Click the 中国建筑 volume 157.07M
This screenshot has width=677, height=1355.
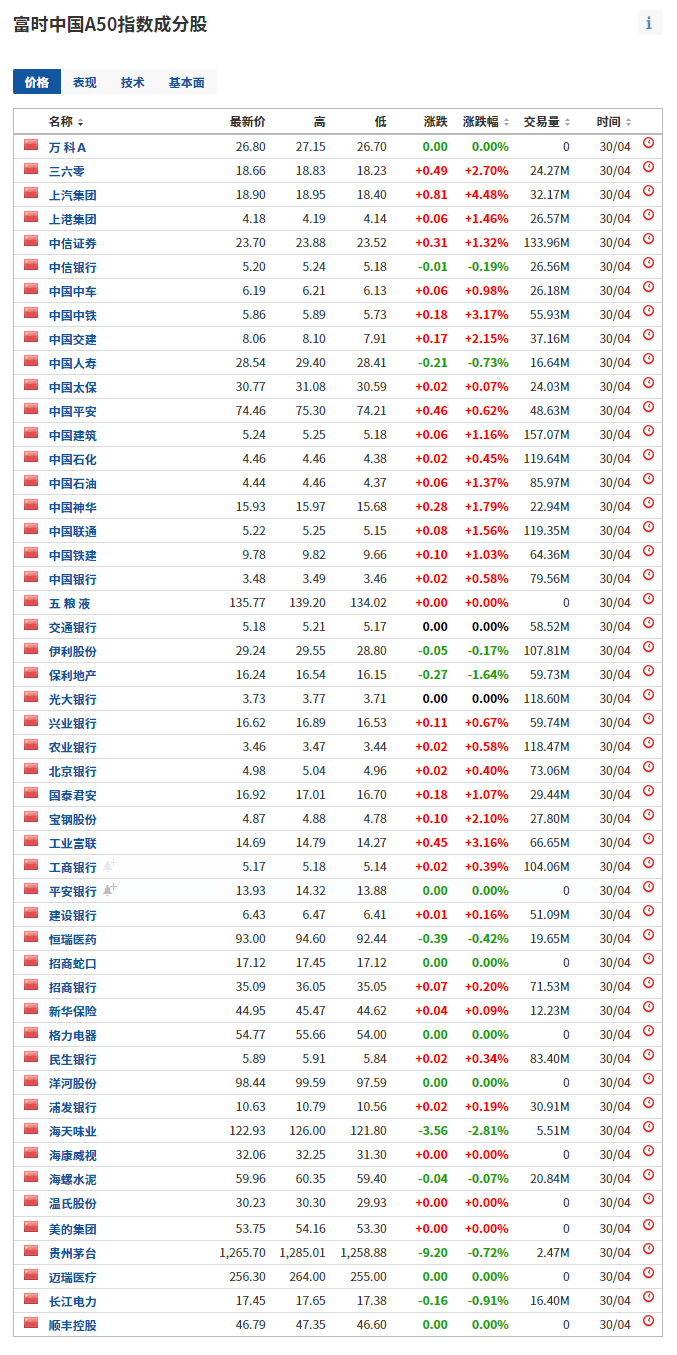point(546,435)
